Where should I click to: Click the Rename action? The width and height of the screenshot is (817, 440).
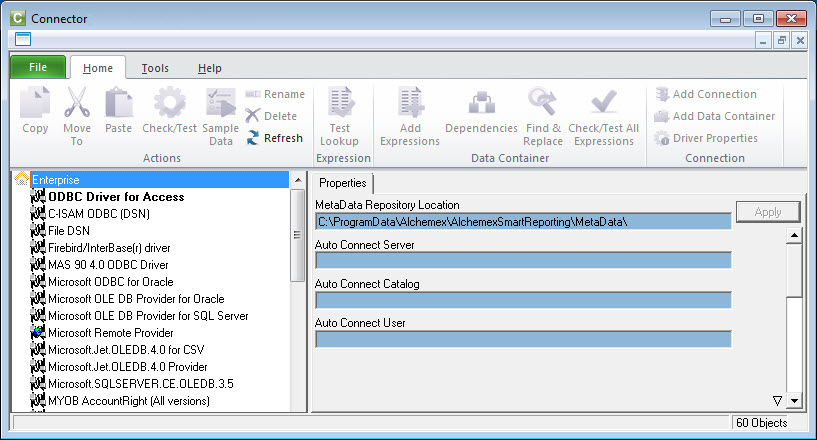pyautogui.click(x=275, y=94)
